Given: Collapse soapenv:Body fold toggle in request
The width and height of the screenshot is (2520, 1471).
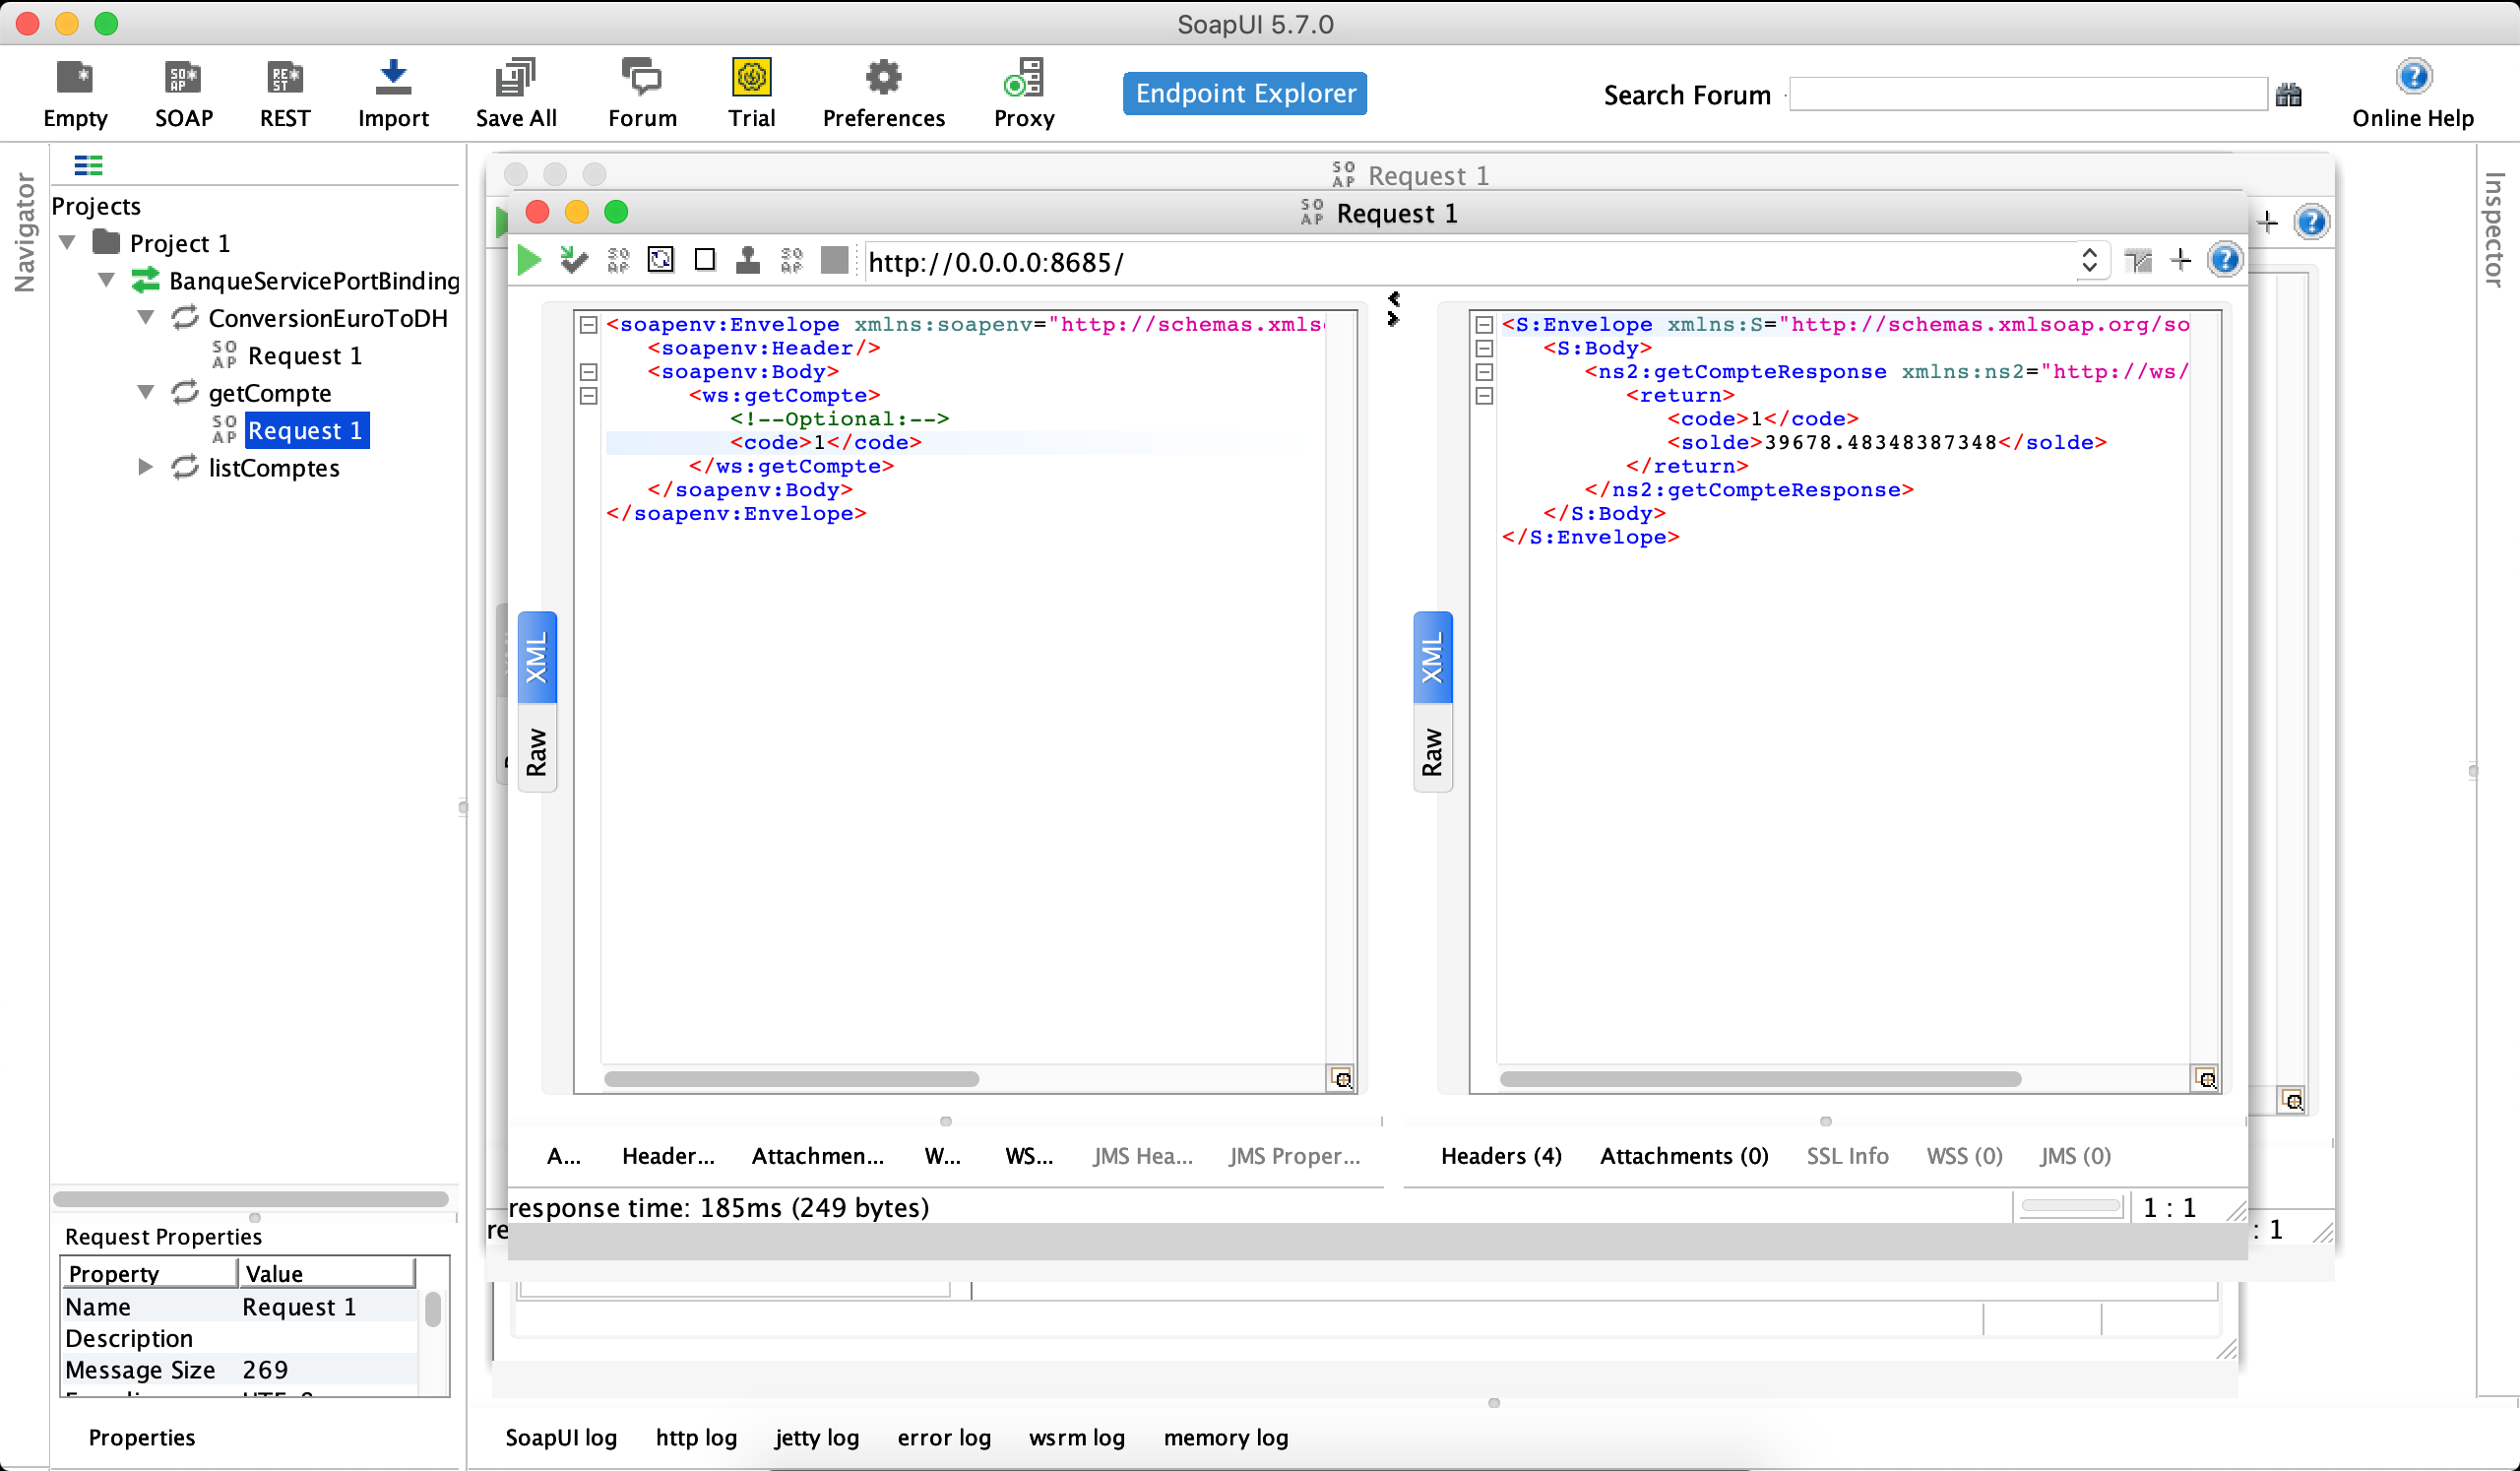Looking at the screenshot, I should tap(589, 372).
